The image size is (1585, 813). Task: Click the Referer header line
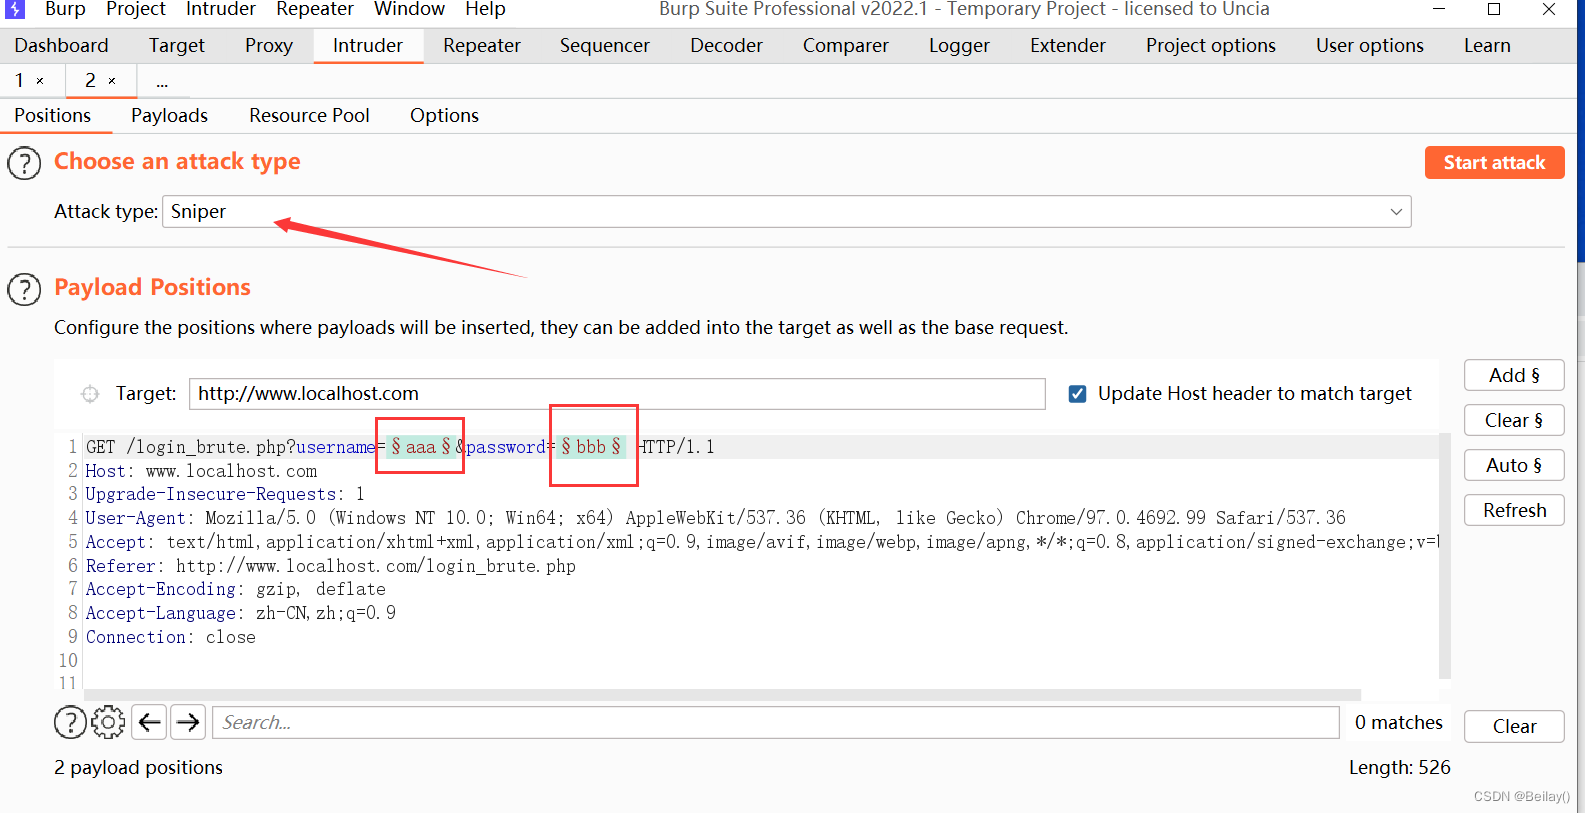[x=330, y=566]
